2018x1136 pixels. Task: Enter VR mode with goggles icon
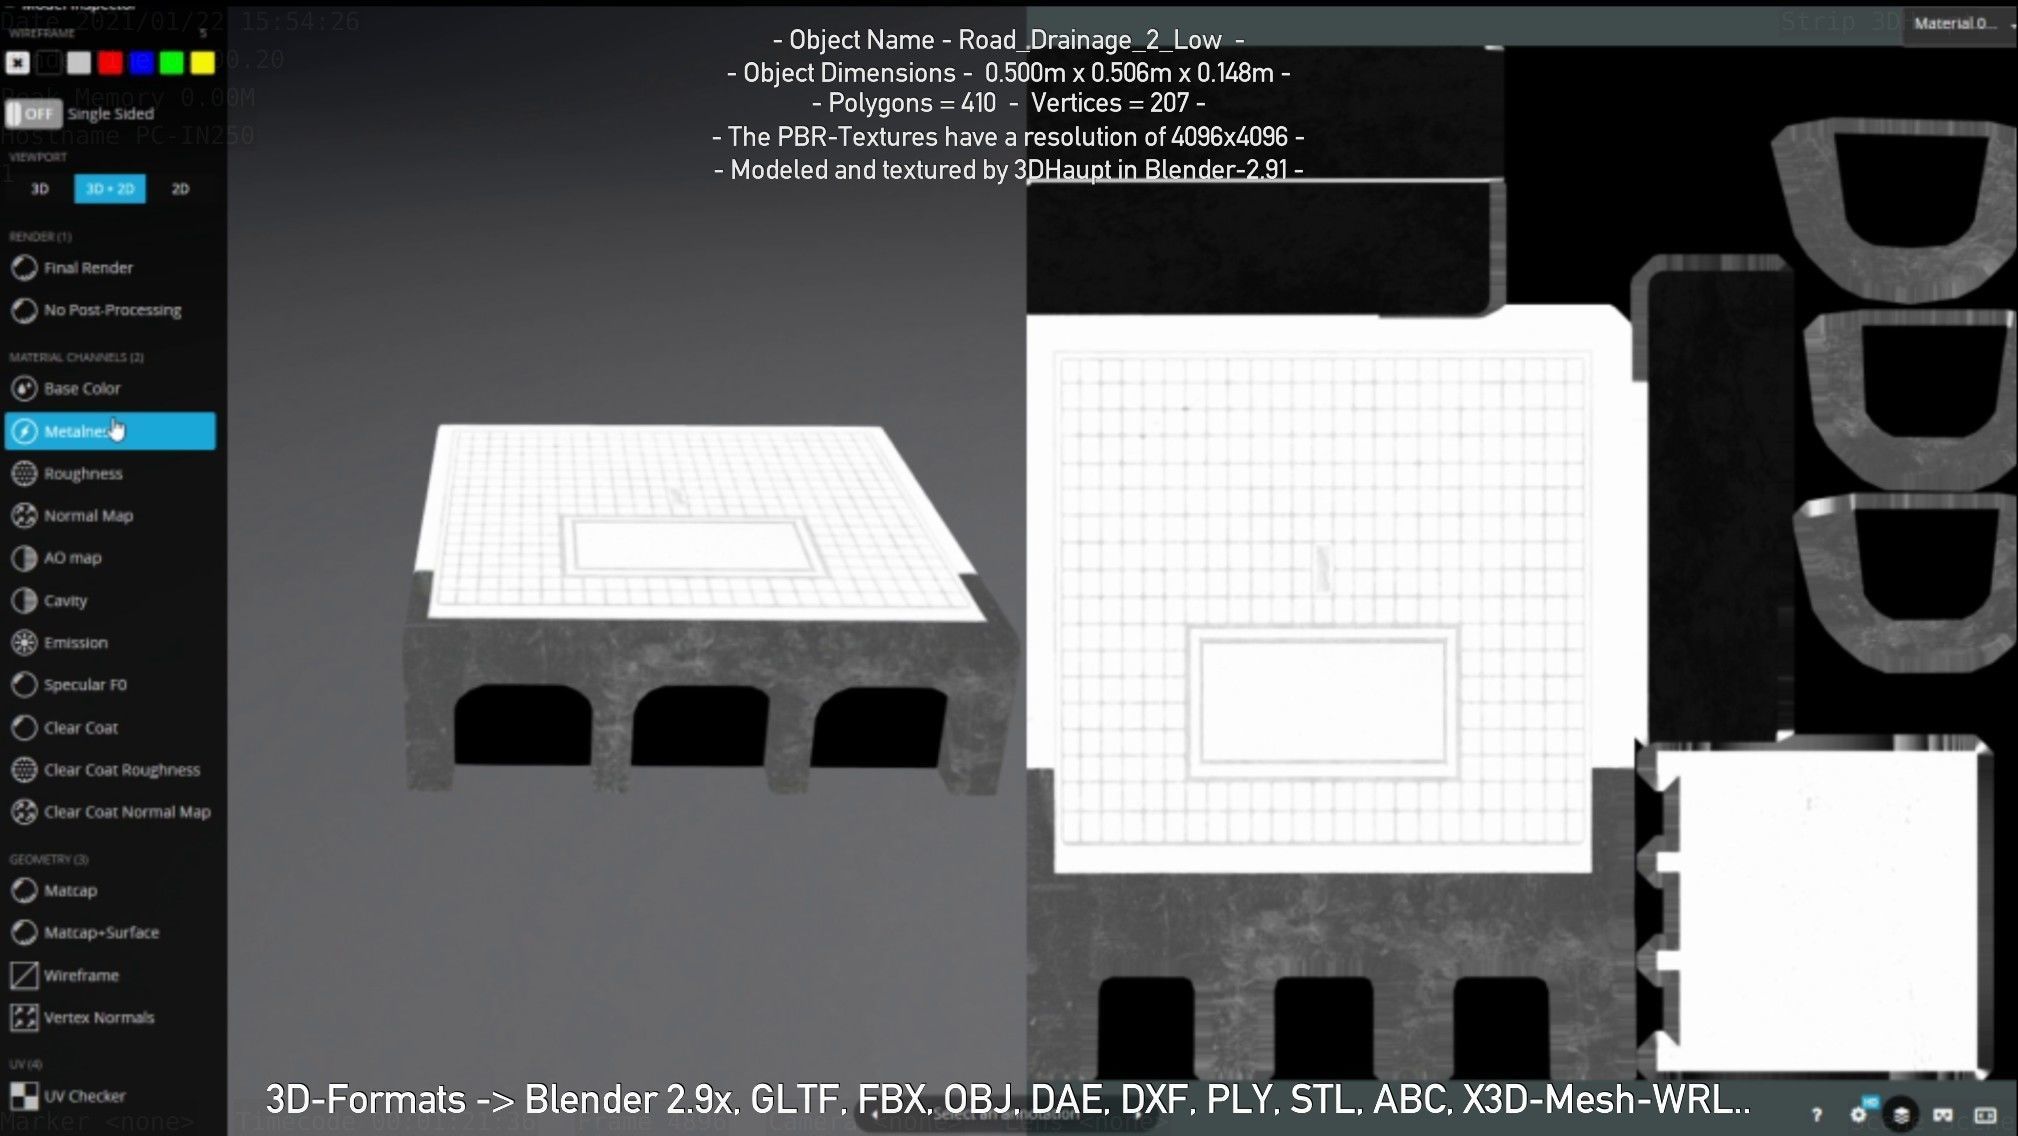pyautogui.click(x=1943, y=1114)
